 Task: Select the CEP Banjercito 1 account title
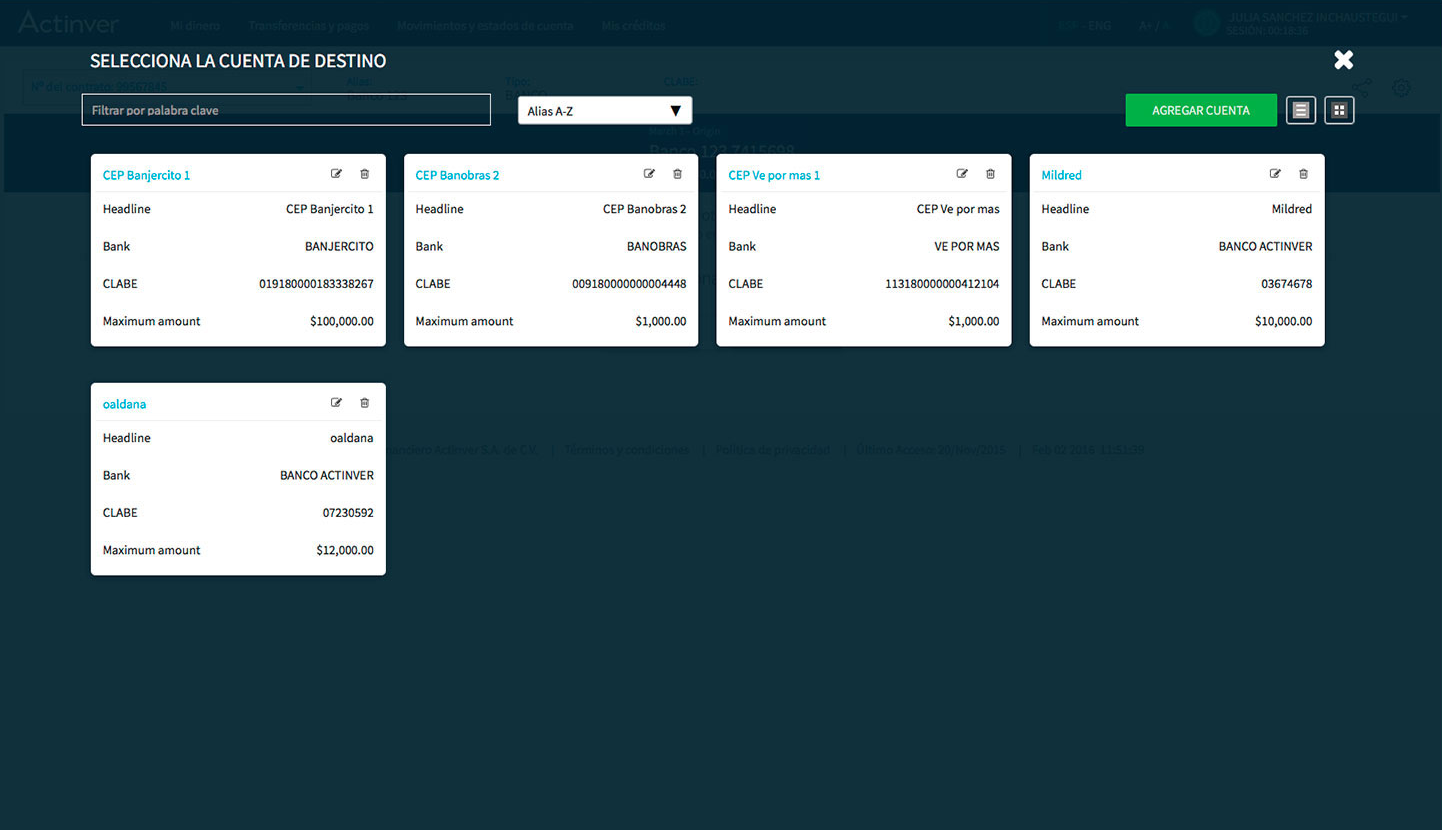click(146, 175)
